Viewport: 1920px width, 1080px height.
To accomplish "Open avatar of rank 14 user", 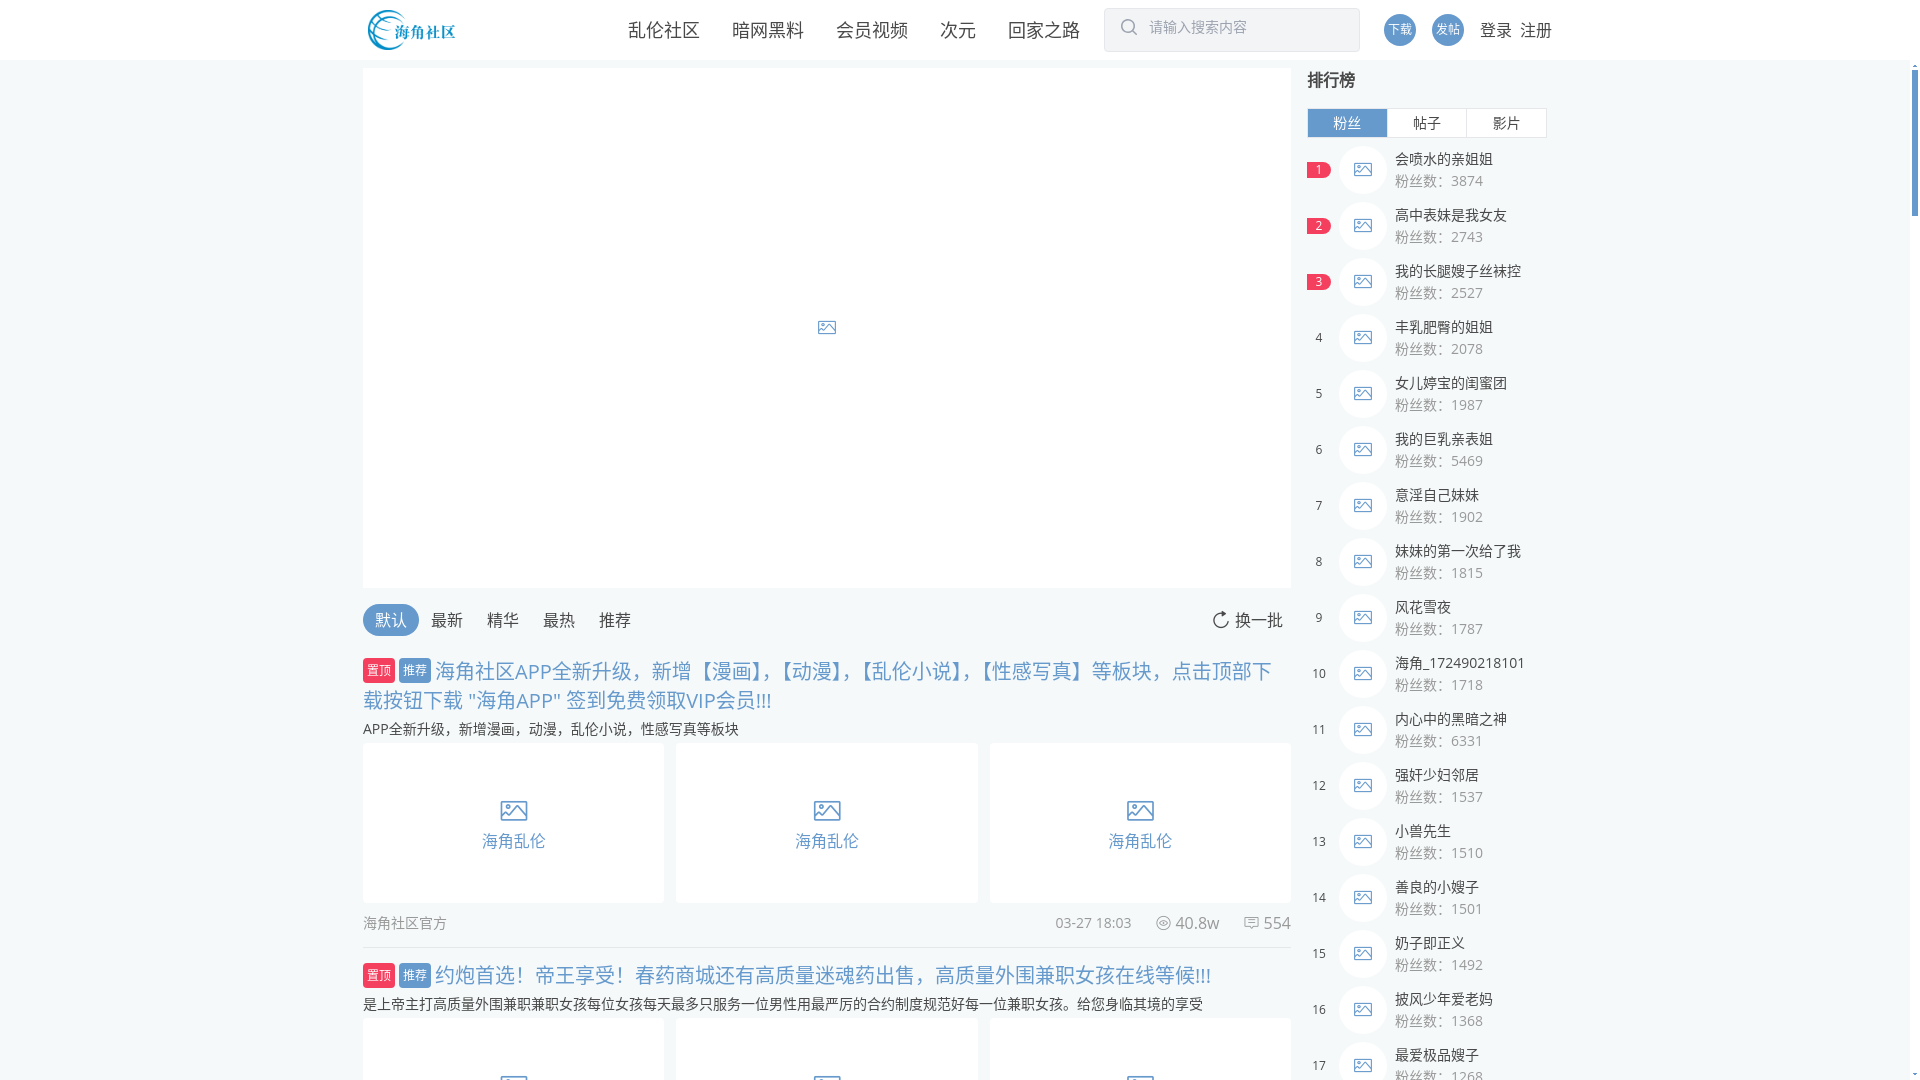I will tap(1363, 898).
